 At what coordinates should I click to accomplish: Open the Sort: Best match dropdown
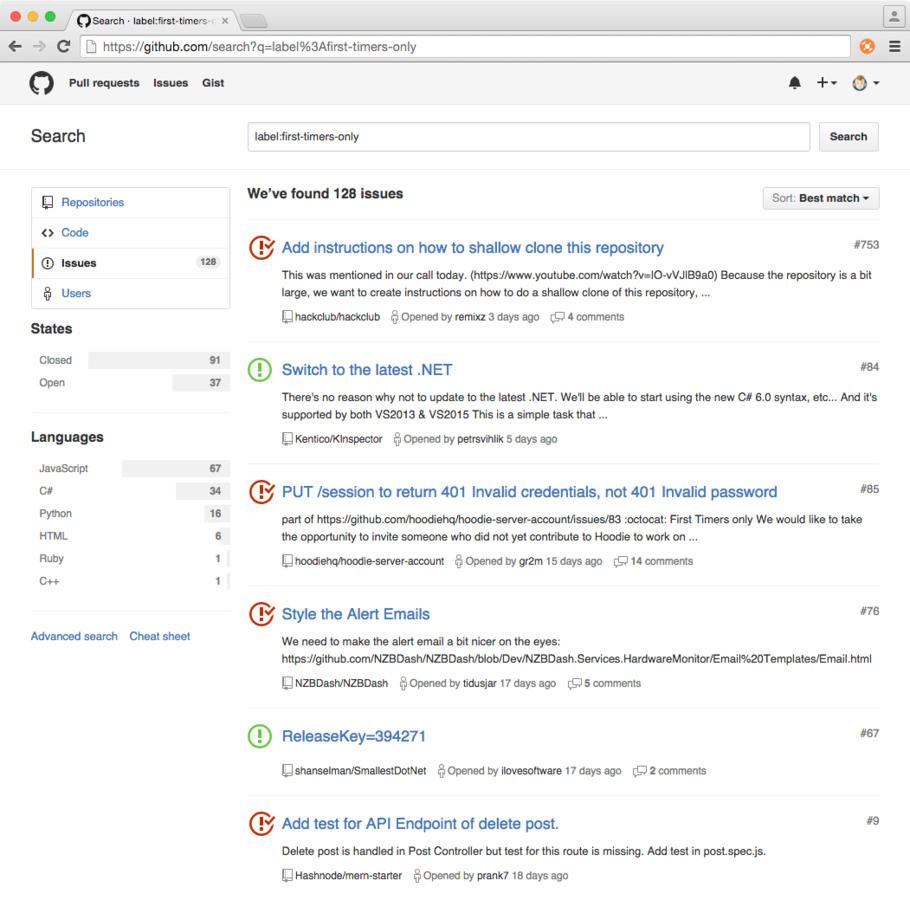(821, 198)
